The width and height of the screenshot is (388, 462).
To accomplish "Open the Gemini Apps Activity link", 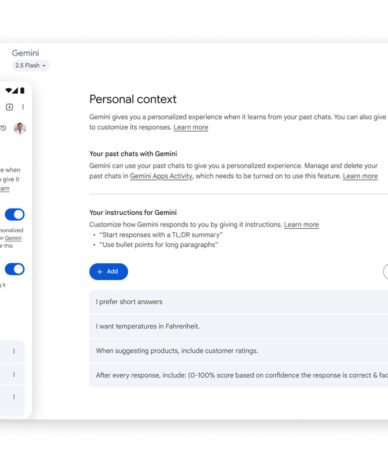I will click(x=161, y=176).
